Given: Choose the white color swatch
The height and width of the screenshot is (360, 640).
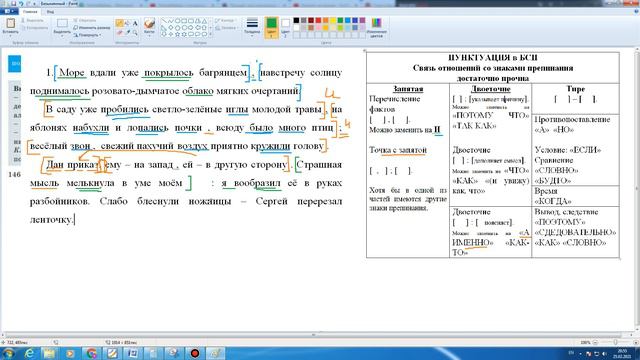Looking at the screenshot, I should coord(297,27).
